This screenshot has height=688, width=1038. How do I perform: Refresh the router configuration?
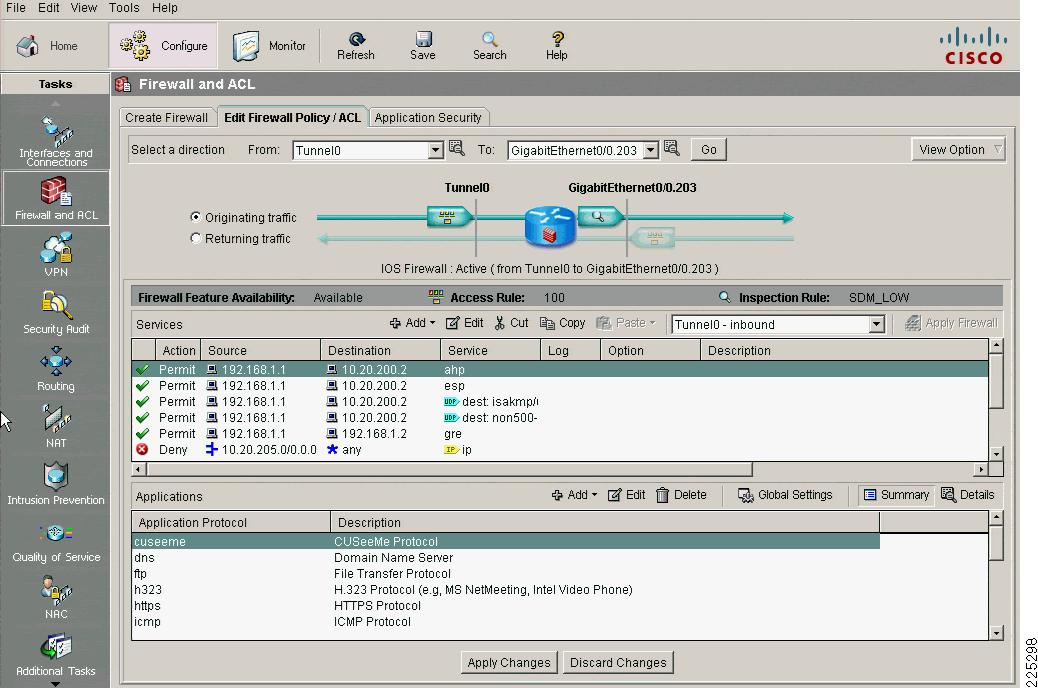pos(355,46)
